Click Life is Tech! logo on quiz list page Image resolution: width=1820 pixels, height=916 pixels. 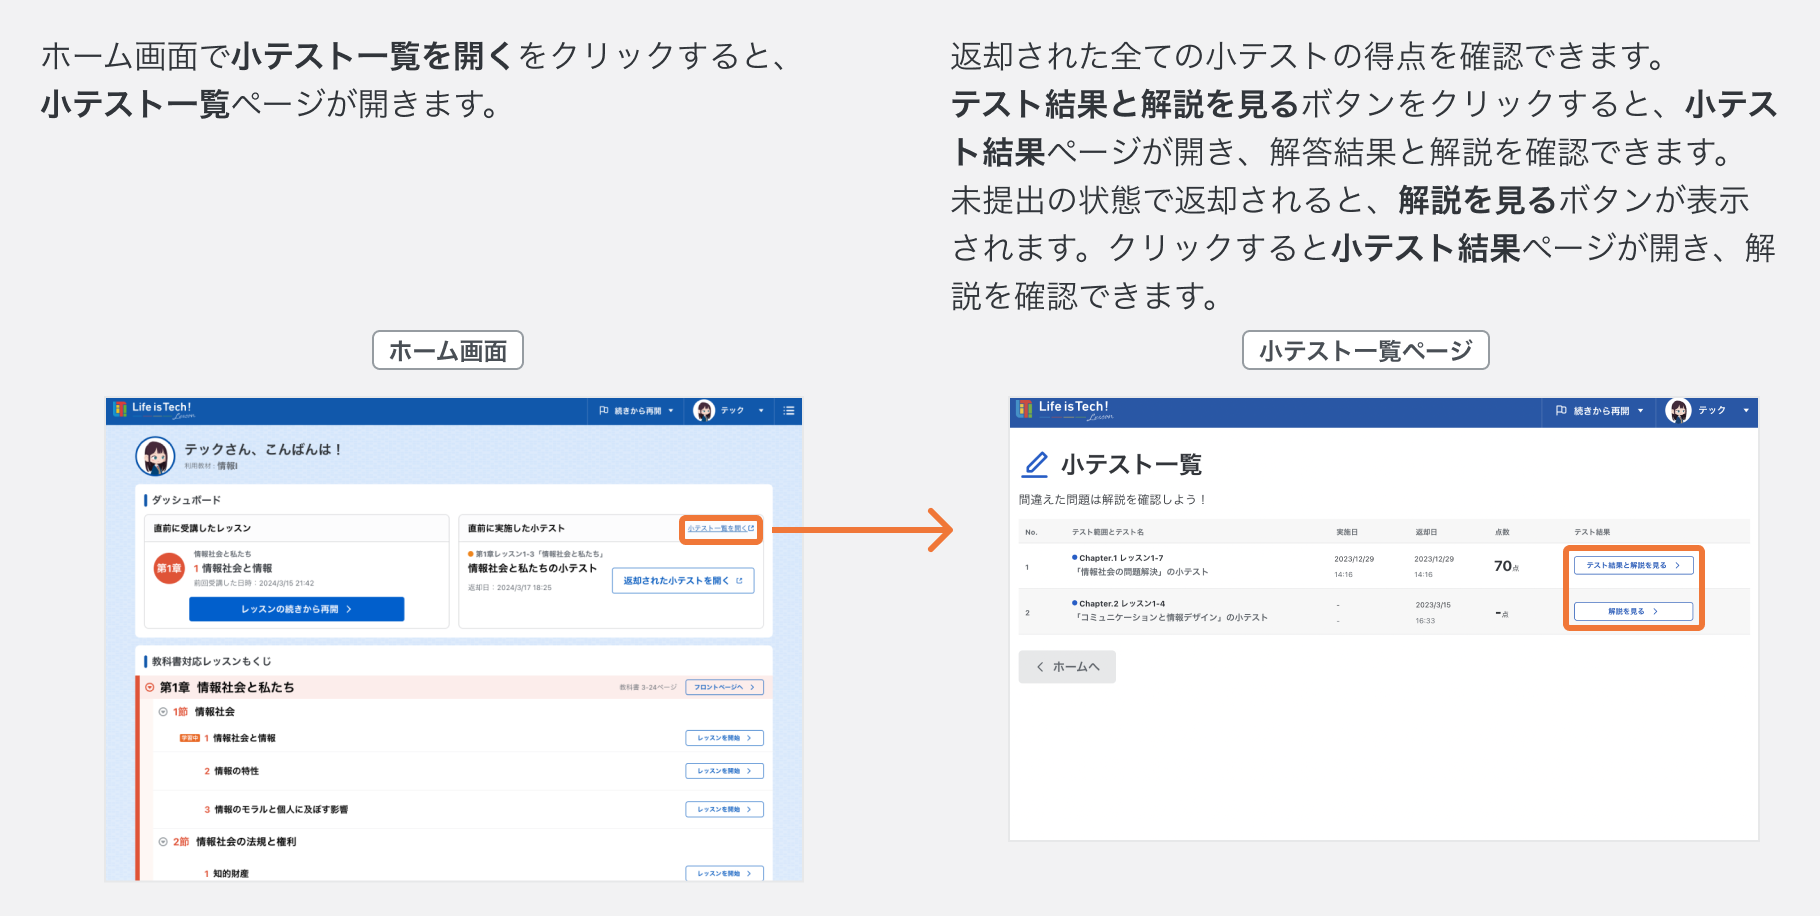1064,409
